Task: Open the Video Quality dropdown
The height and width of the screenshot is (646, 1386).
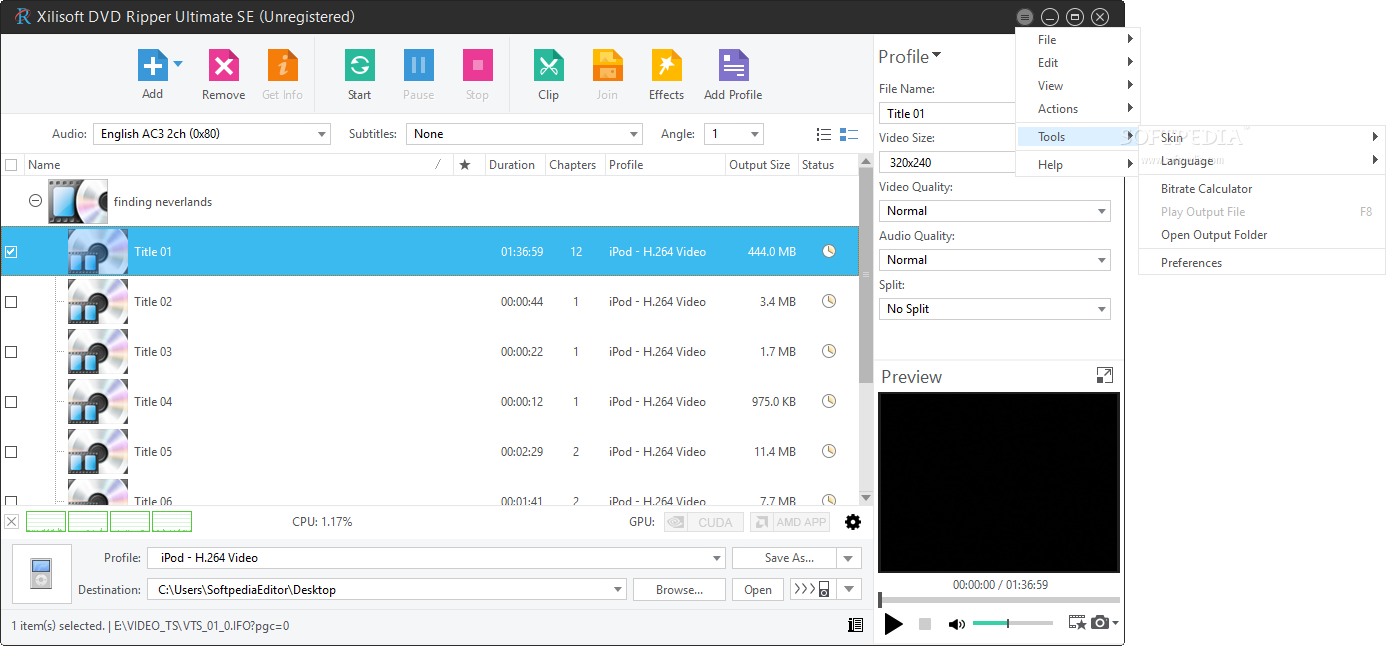Action: click(994, 211)
